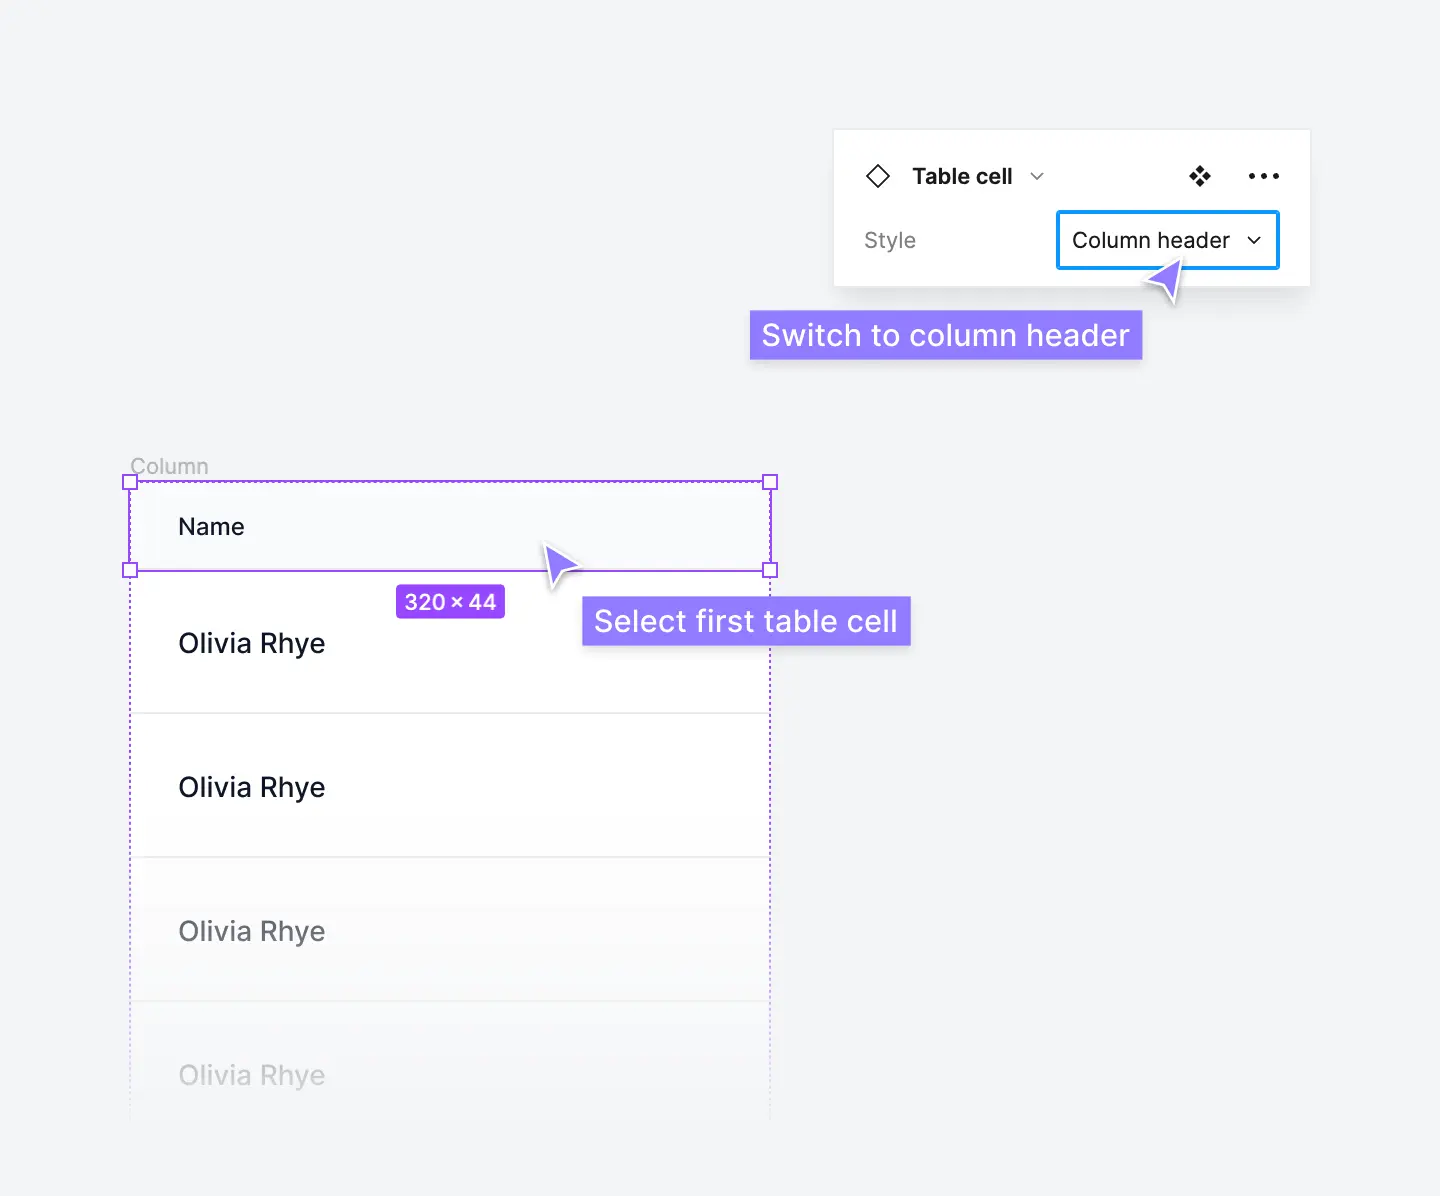Select the Column frame label
This screenshot has height=1196, width=1440.
point(168,465)
